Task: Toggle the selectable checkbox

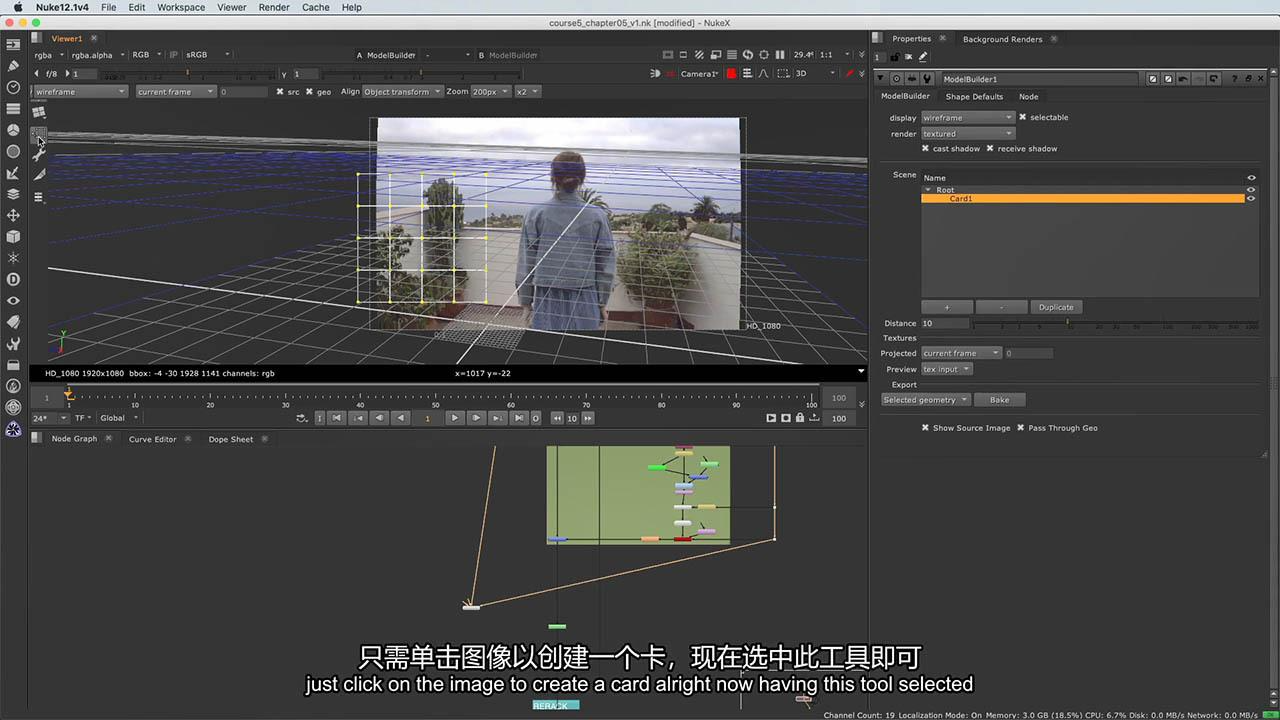Action: click(1023, 118)
